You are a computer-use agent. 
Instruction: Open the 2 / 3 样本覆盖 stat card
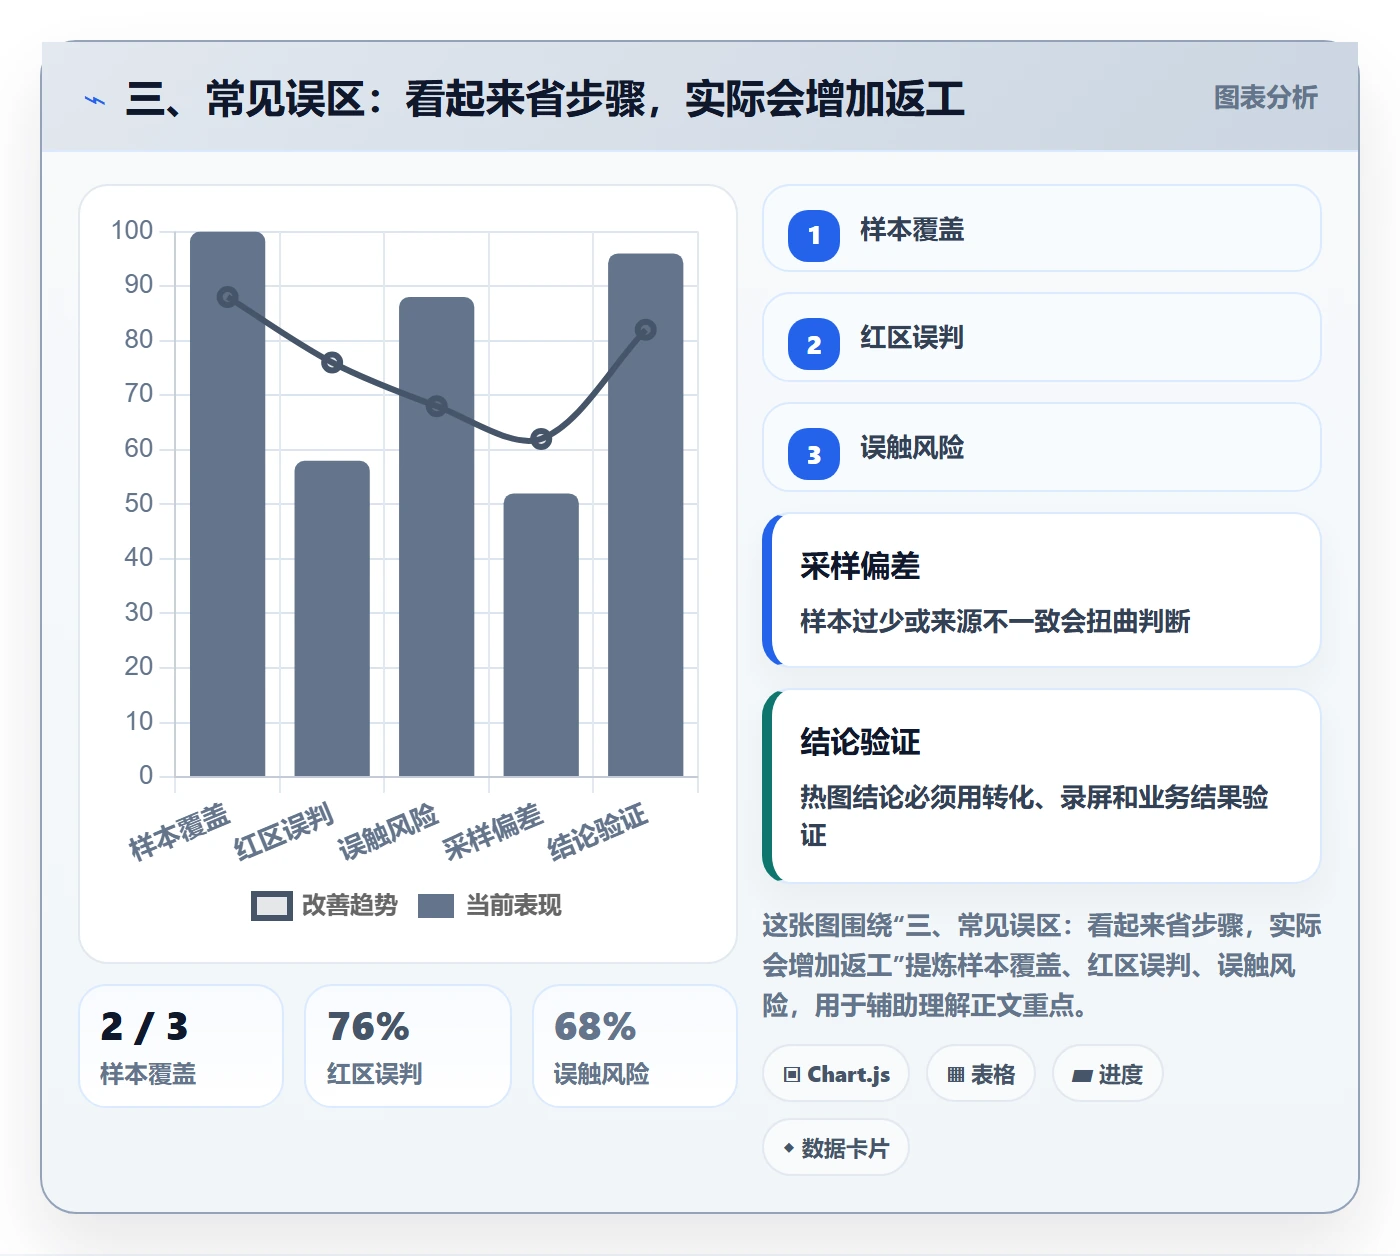click(x=181, y=1046)
